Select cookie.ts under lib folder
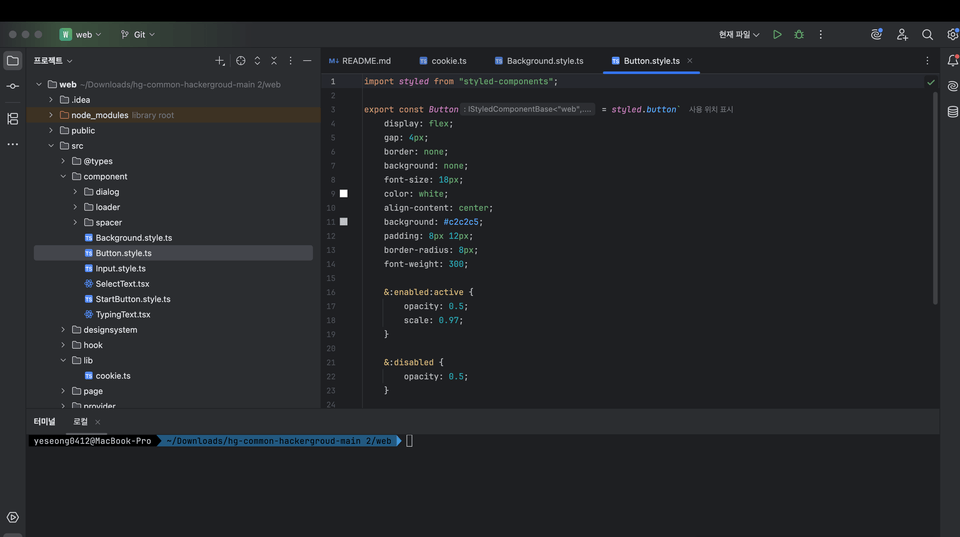 click(x=113, y=375)
